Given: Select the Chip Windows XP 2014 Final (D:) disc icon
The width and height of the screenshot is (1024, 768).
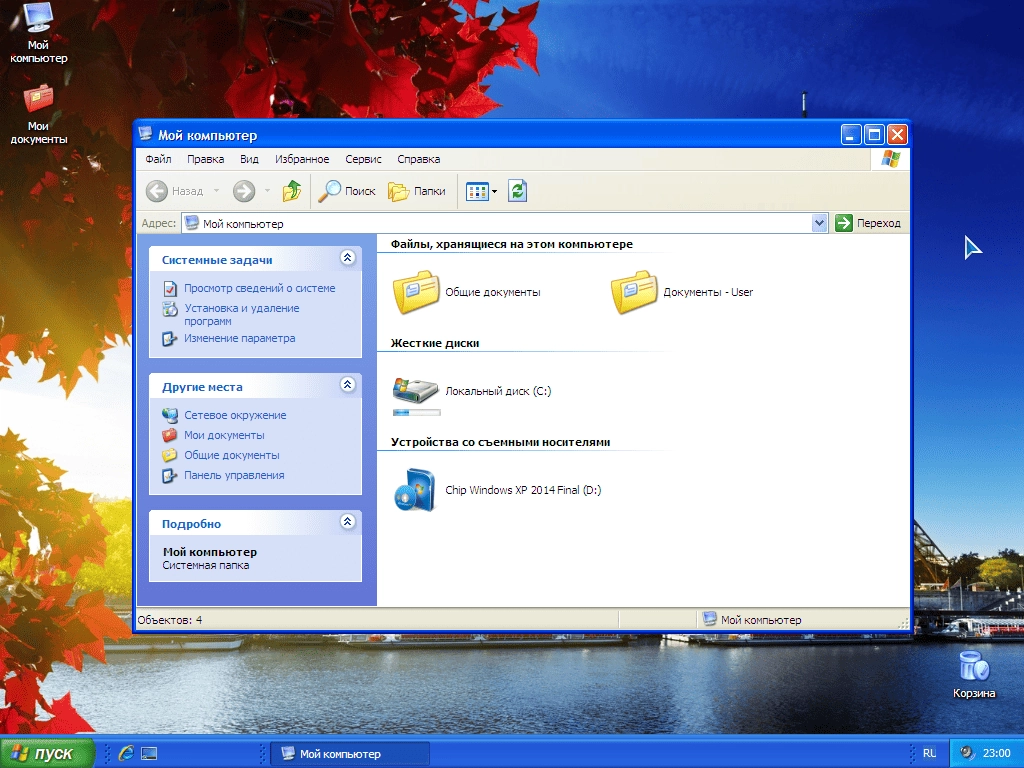Looking at the screenshot, I should [415, 490].
